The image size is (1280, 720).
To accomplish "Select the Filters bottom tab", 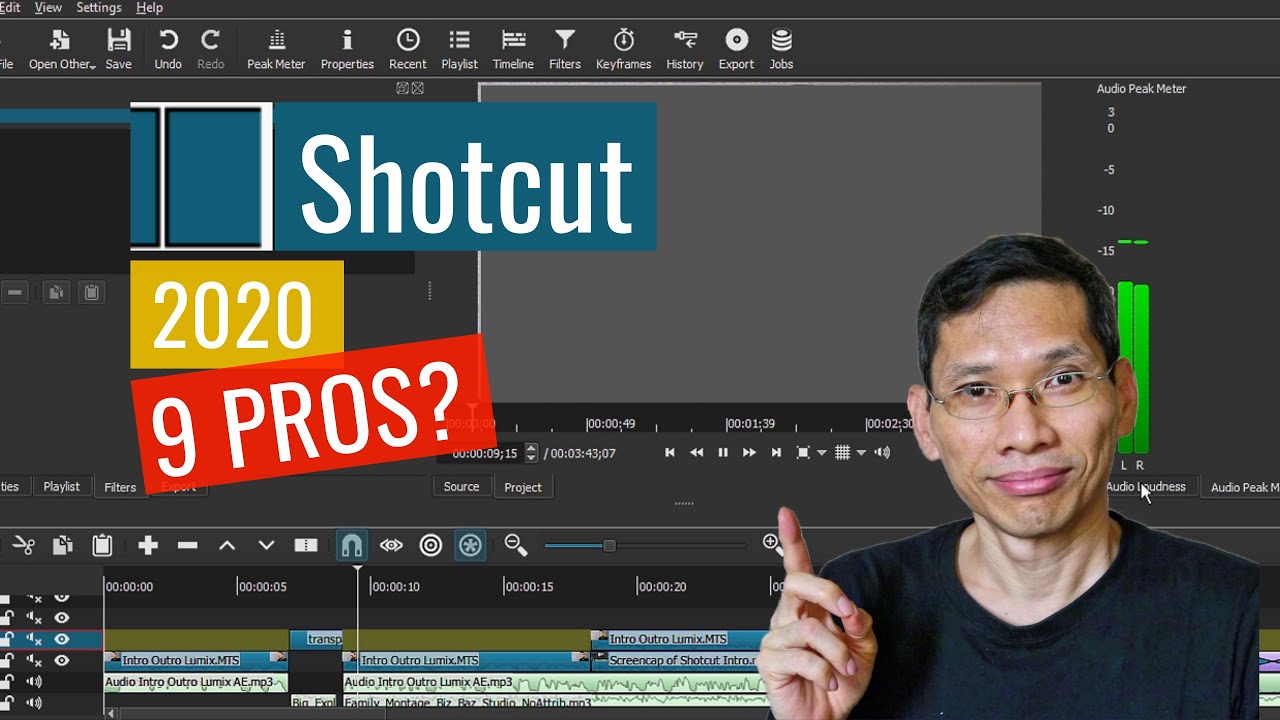I will point(120,487).
